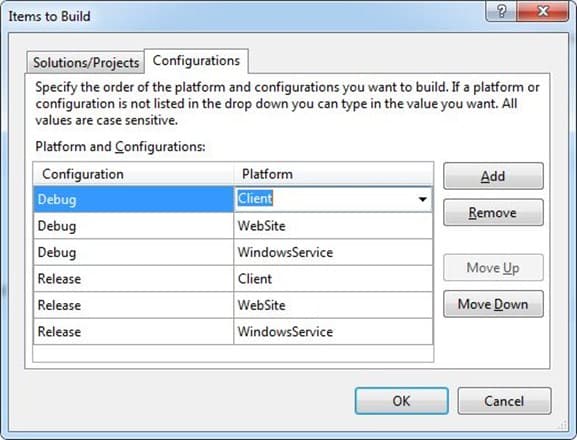Screen dimensions: 577x440
Task: Click the Configuration column header
Action: [x=133, y=174]
